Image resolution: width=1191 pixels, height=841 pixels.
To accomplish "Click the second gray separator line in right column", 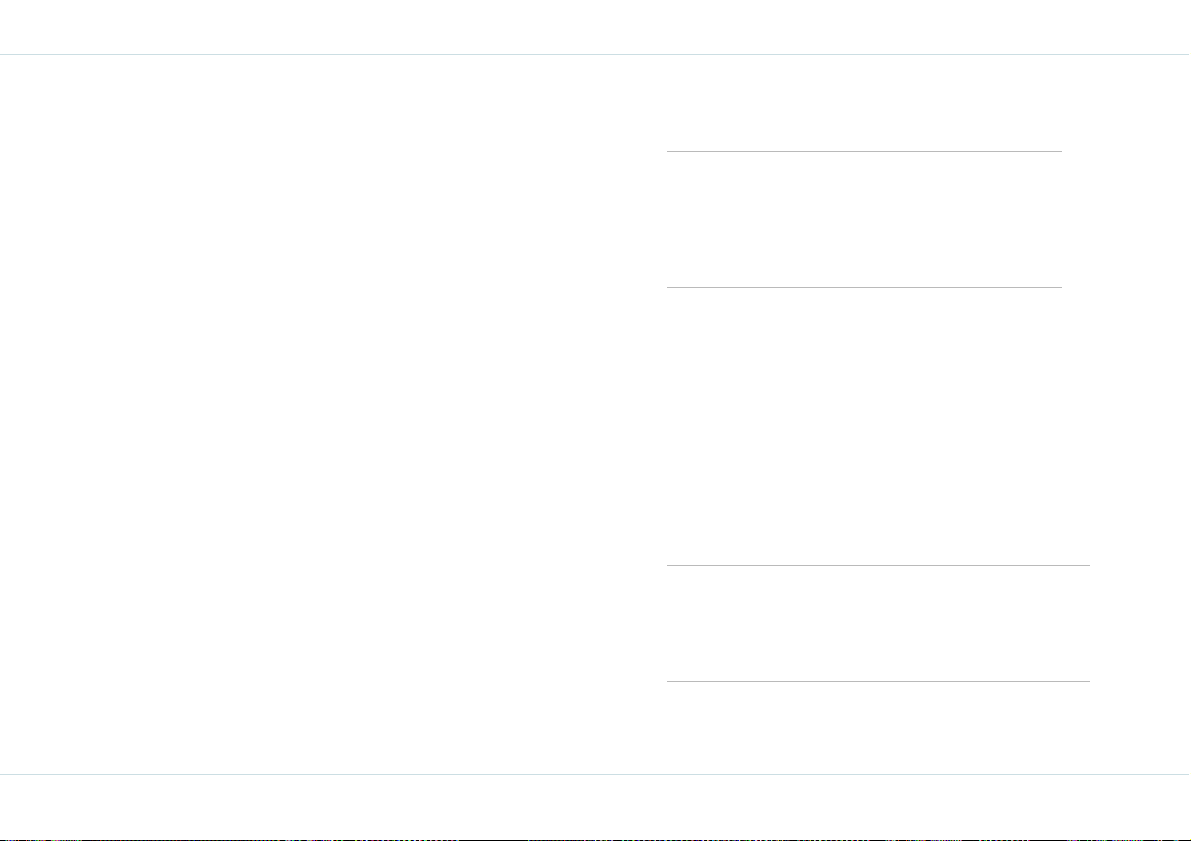I will [864, 287].
